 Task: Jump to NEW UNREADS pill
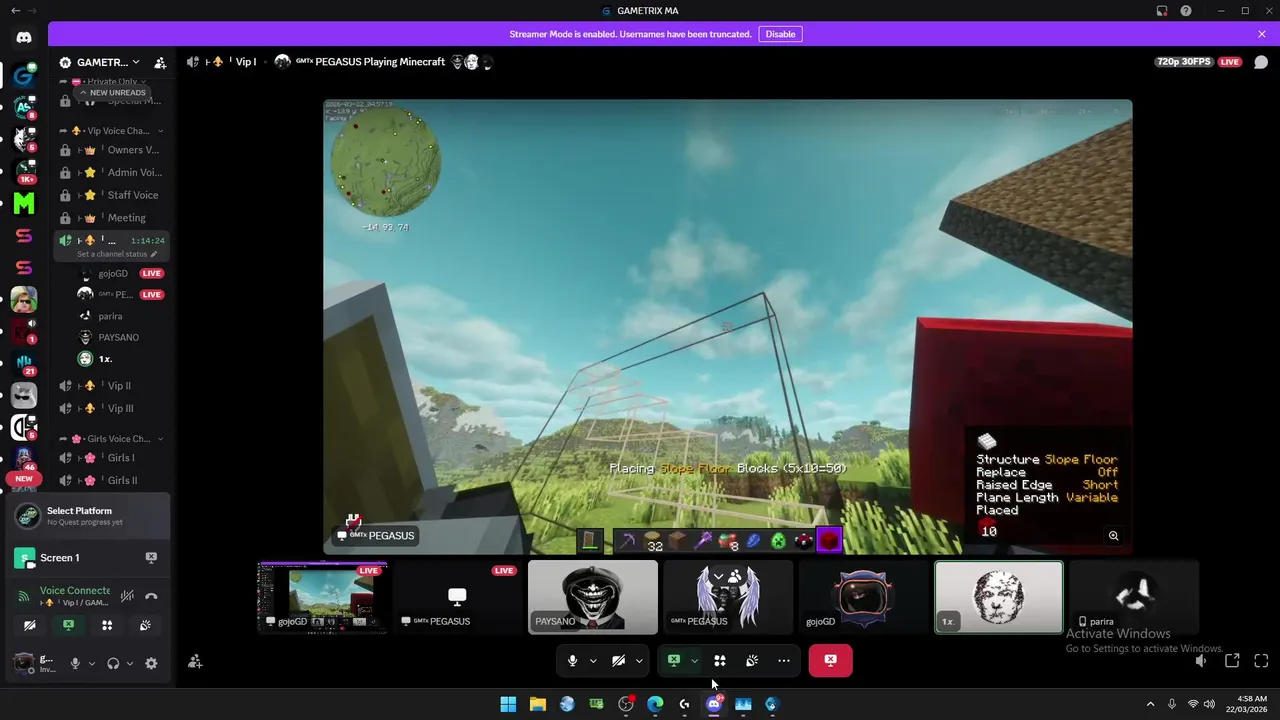point(112,93)
